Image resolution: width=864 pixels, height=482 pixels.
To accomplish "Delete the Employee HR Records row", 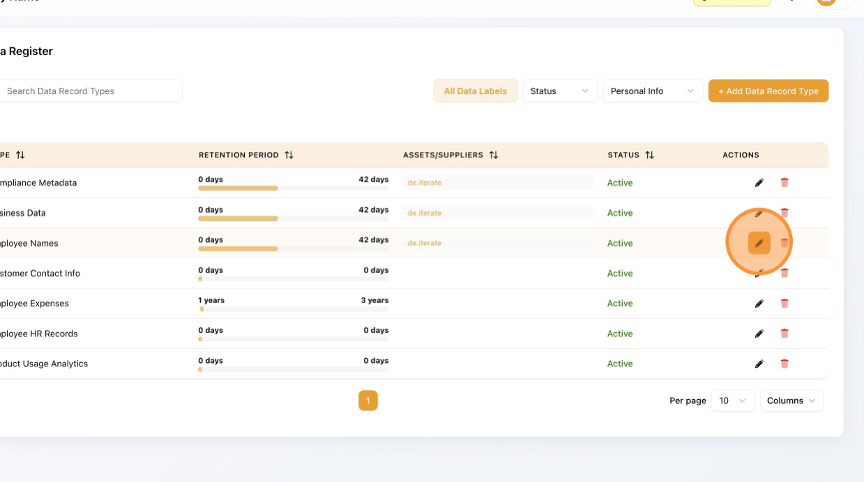I will pos(784,333).
